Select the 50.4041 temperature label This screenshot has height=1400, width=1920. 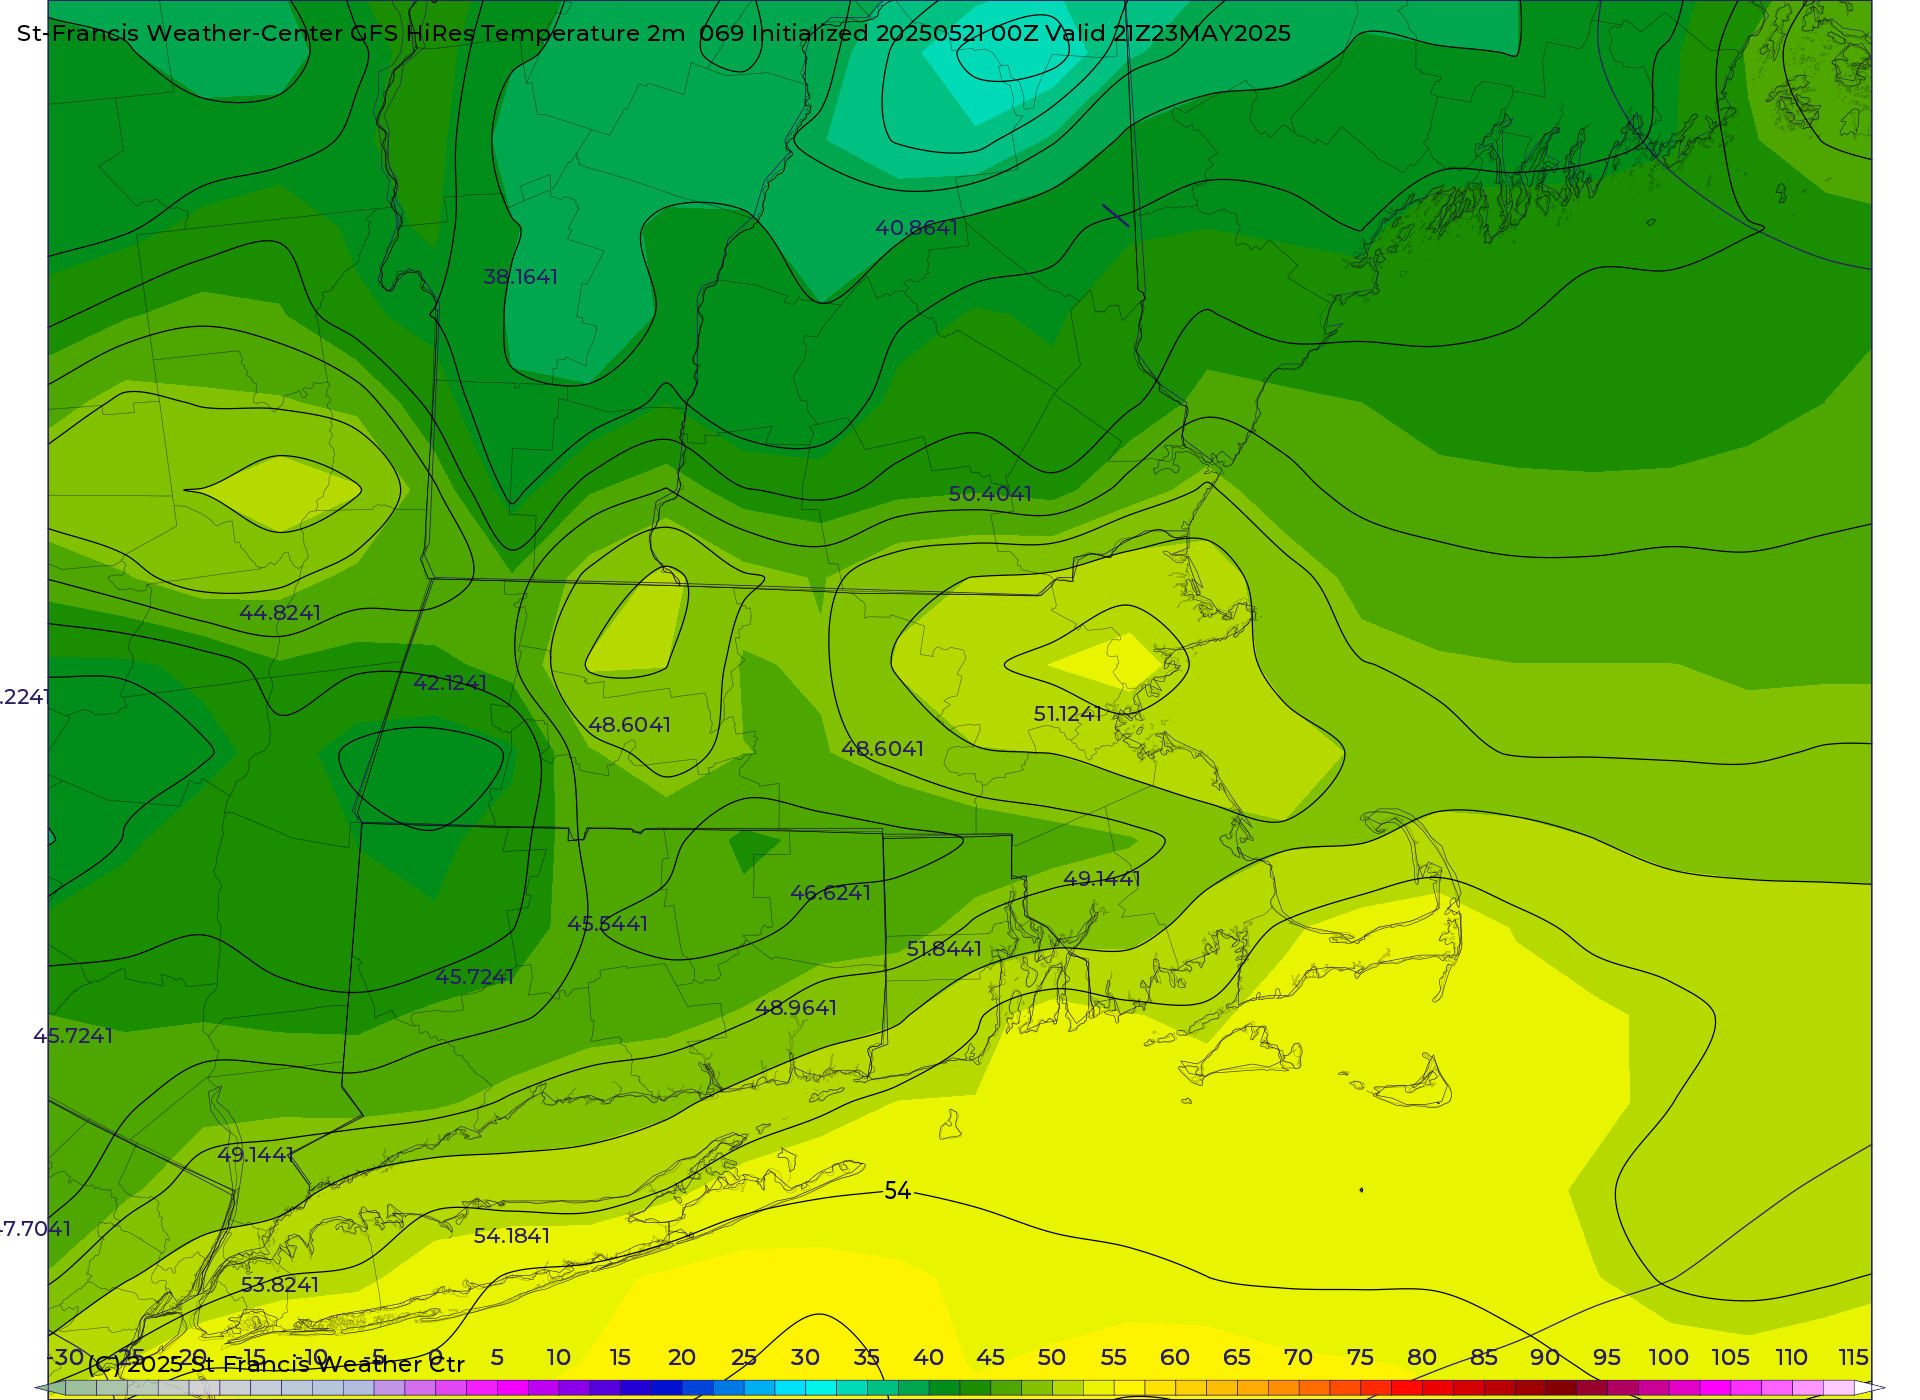tap(990, 494)
